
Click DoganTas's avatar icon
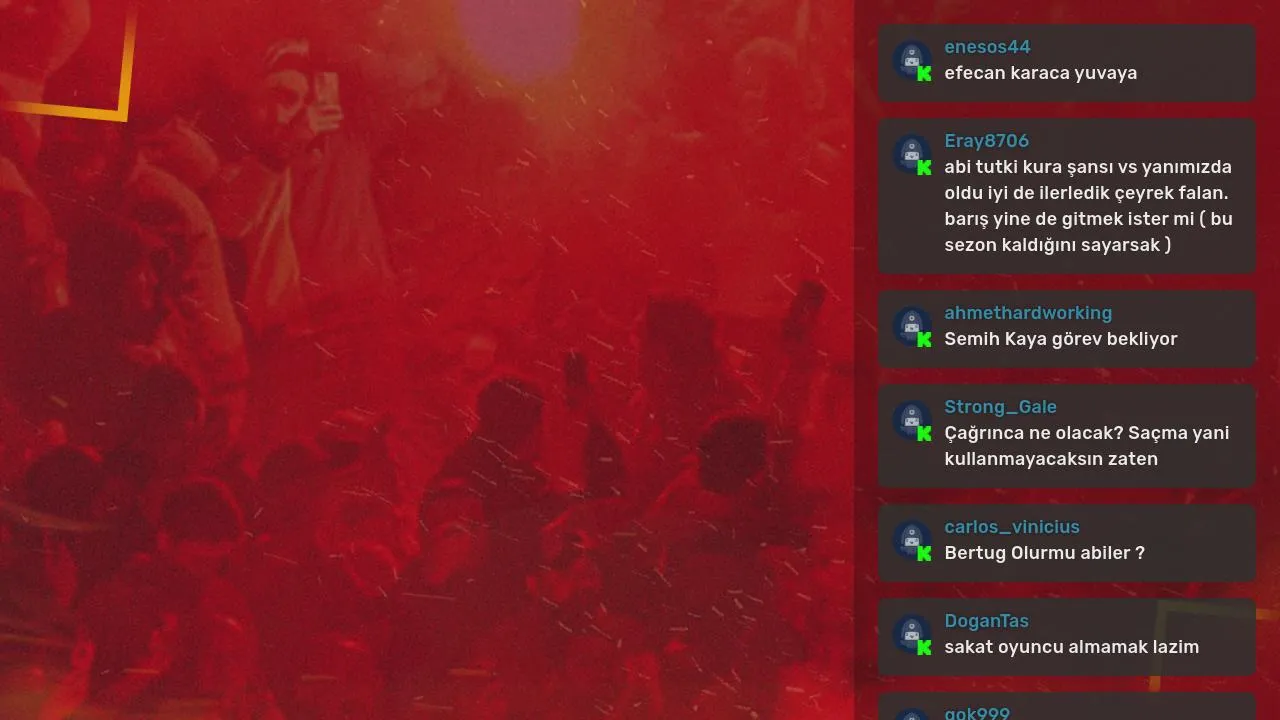coord(912,634)
